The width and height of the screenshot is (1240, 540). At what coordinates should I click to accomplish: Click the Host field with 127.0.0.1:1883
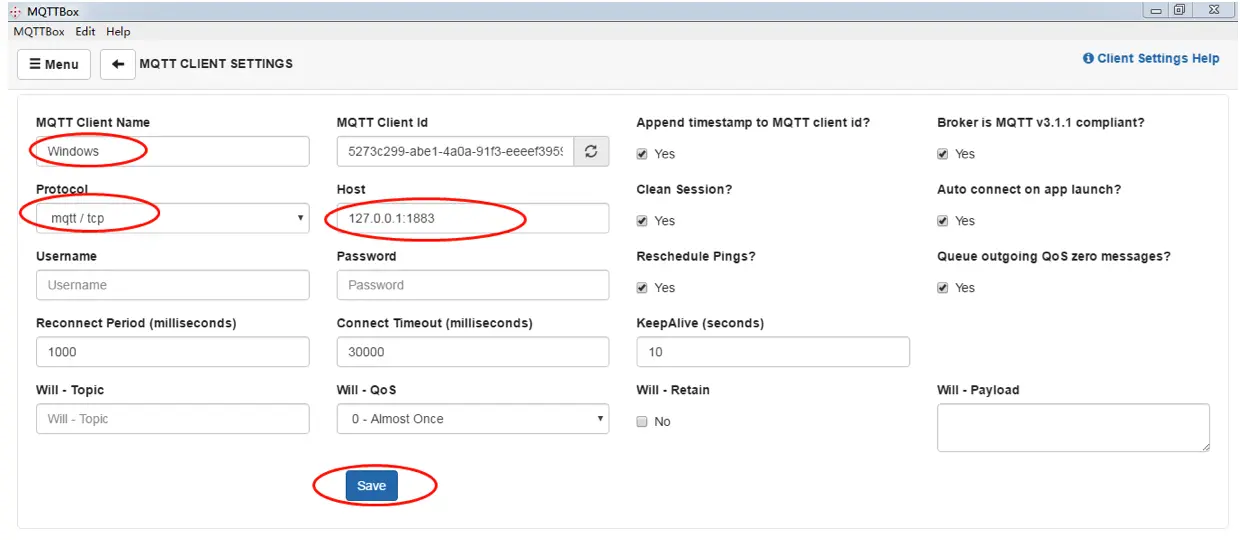point(473,218)
